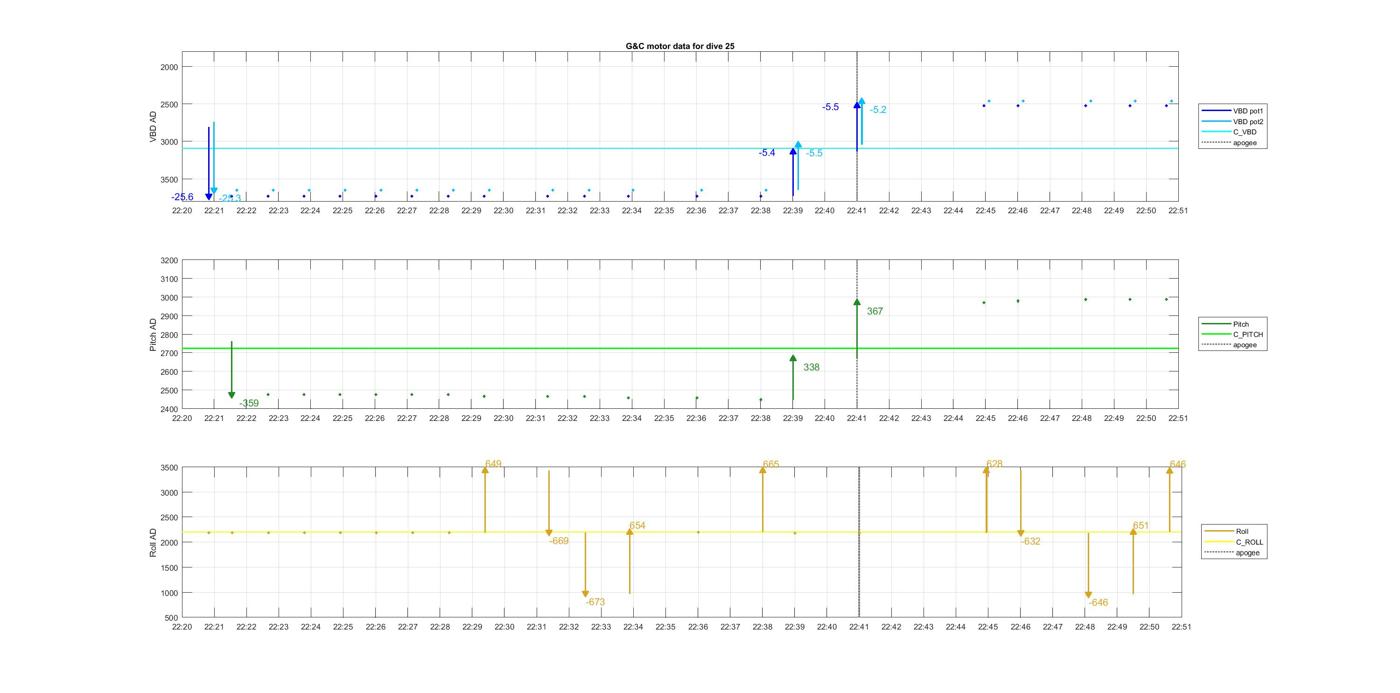This screenshot has width=1400, height=693.
Task: Click the '2000' tick on the VBD axis
Action: click(x=168, y=67)
